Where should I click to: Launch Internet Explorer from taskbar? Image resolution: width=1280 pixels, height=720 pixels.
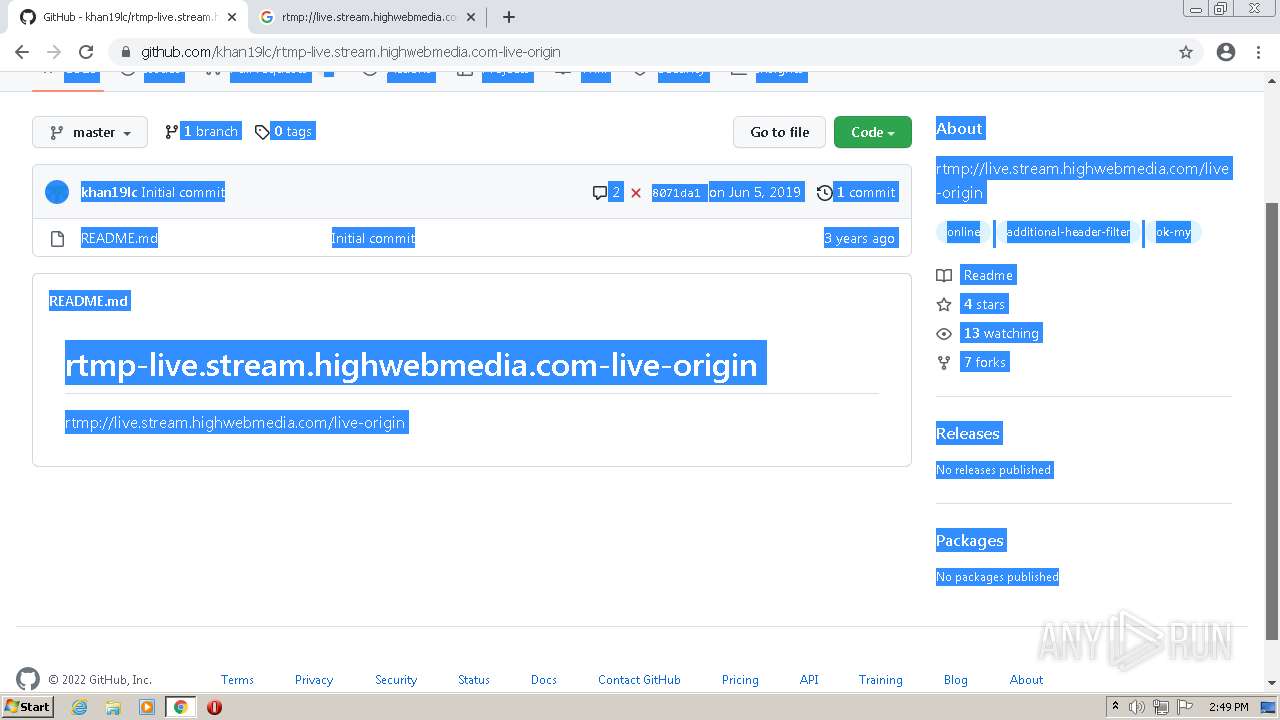pyautogui.click(x=79, y=707)
